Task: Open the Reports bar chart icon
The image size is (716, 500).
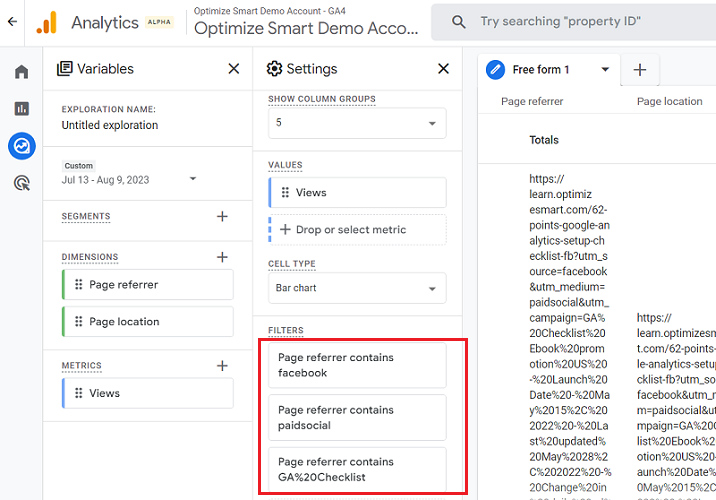Action: click(x=21, y=109)
